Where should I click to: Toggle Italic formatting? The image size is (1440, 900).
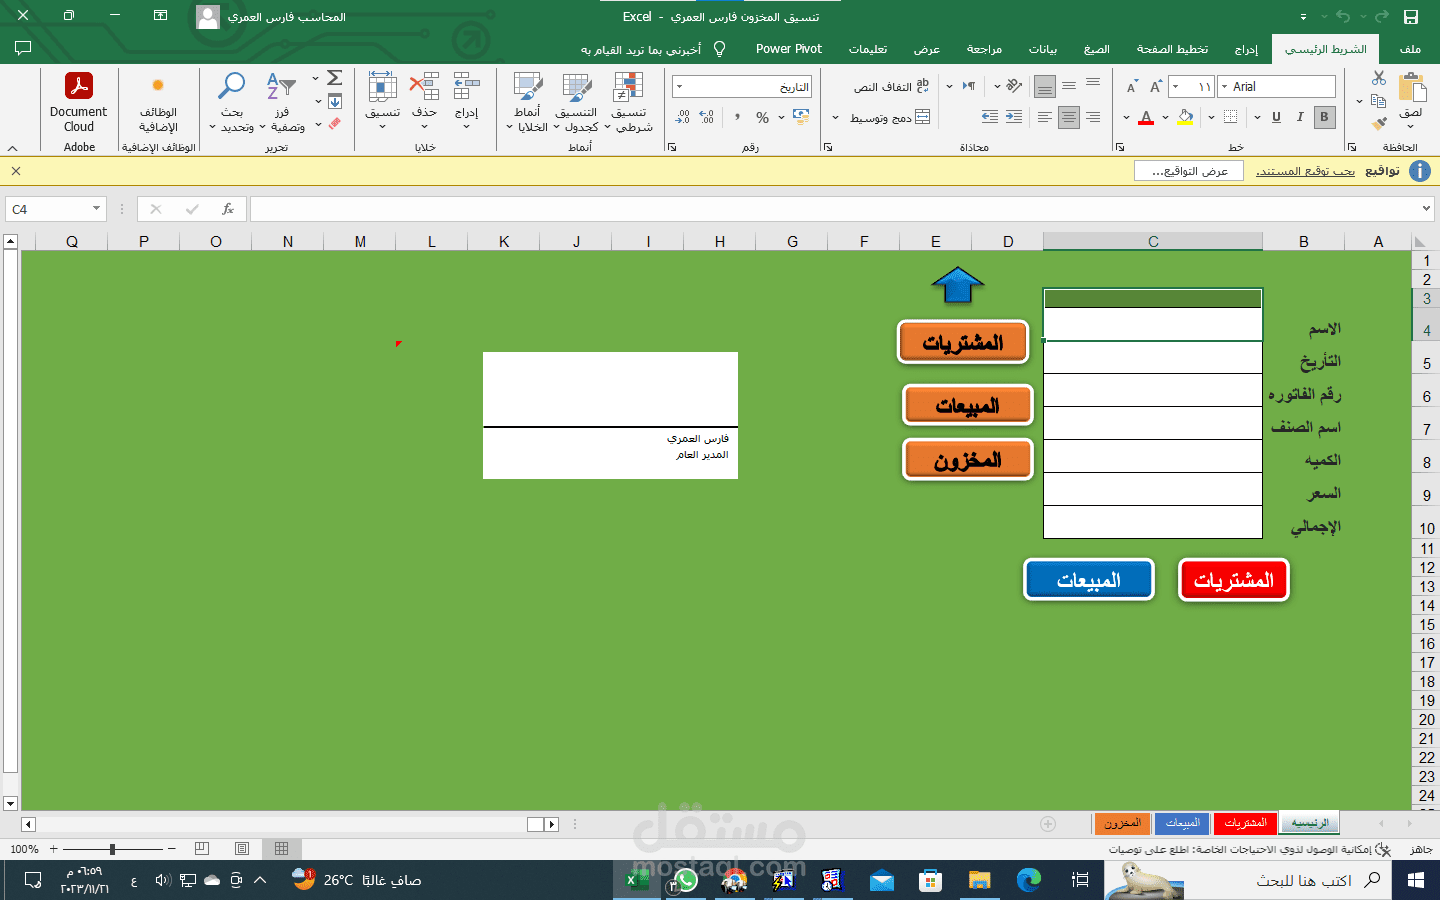click(x=1300, y=117)
